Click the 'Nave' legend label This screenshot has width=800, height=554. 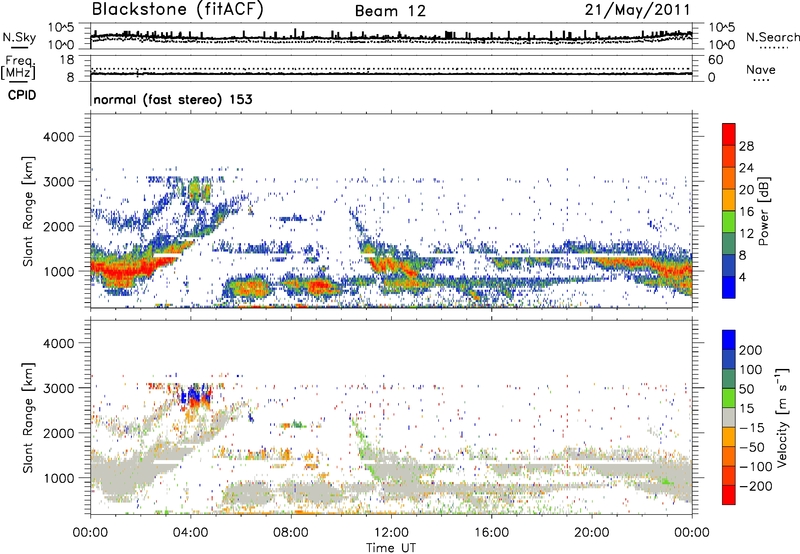click(x=761, y=69)
